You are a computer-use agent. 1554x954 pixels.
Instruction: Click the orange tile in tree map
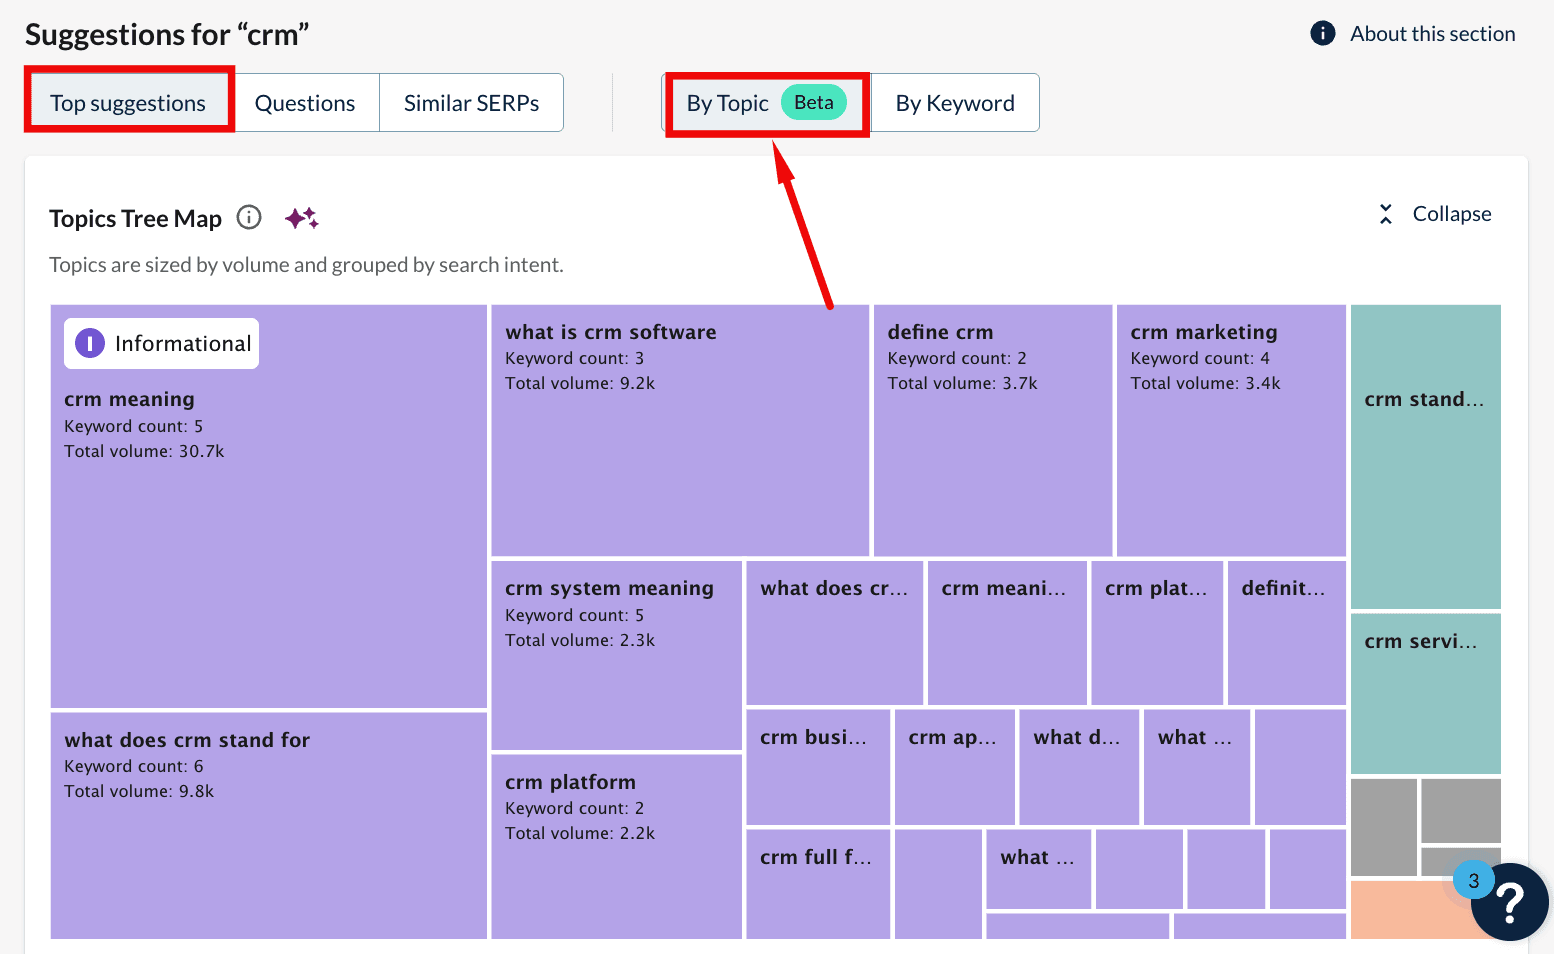pos(1400,910)
